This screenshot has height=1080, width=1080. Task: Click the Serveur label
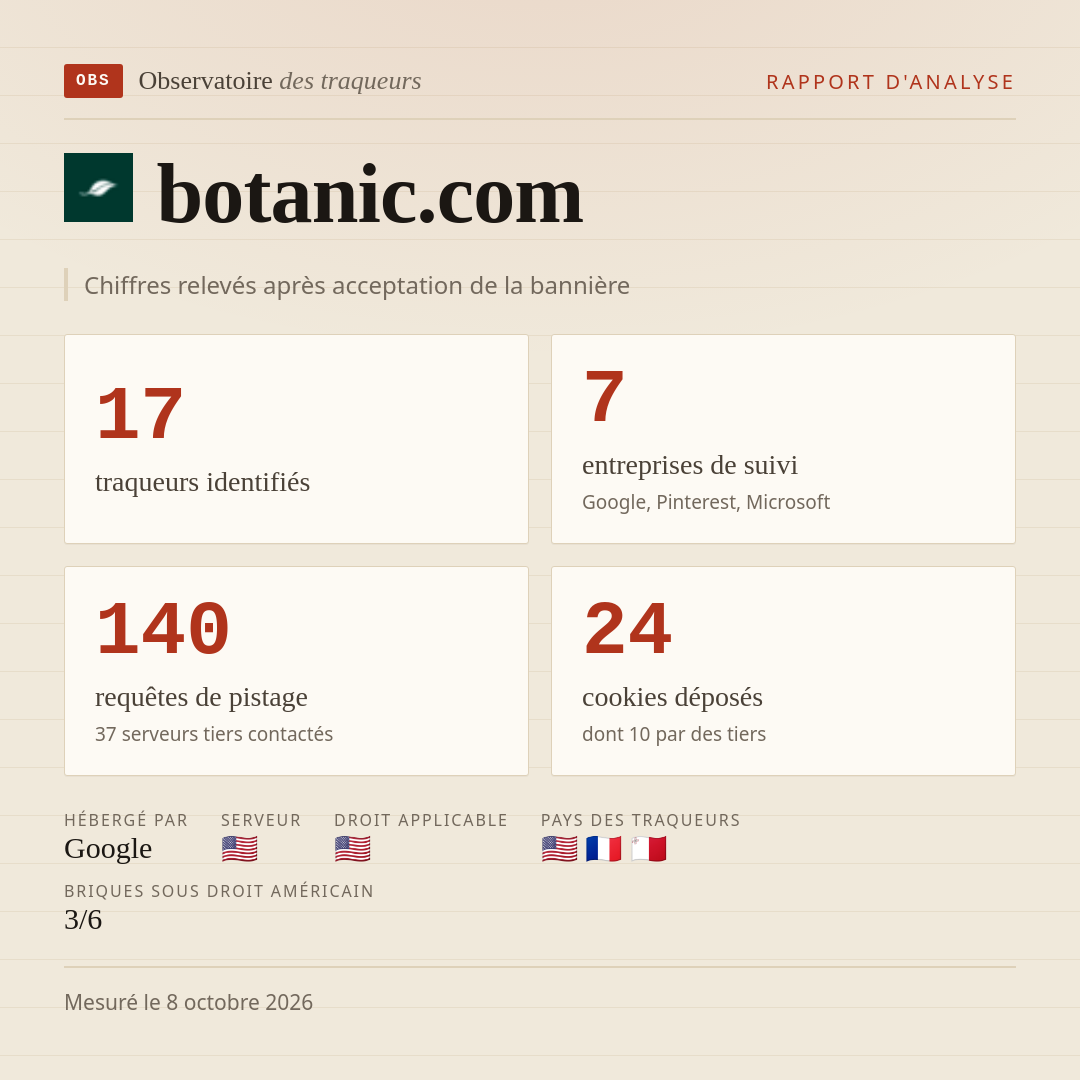pyautogui.click(x=261, y=820)
